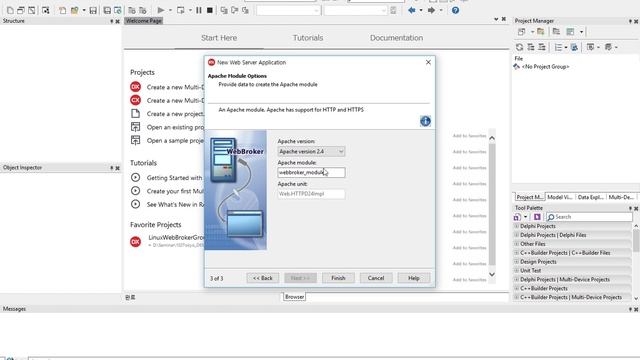Select the Welcome Page editor tab
640x360 pixels.
point(144,21)
